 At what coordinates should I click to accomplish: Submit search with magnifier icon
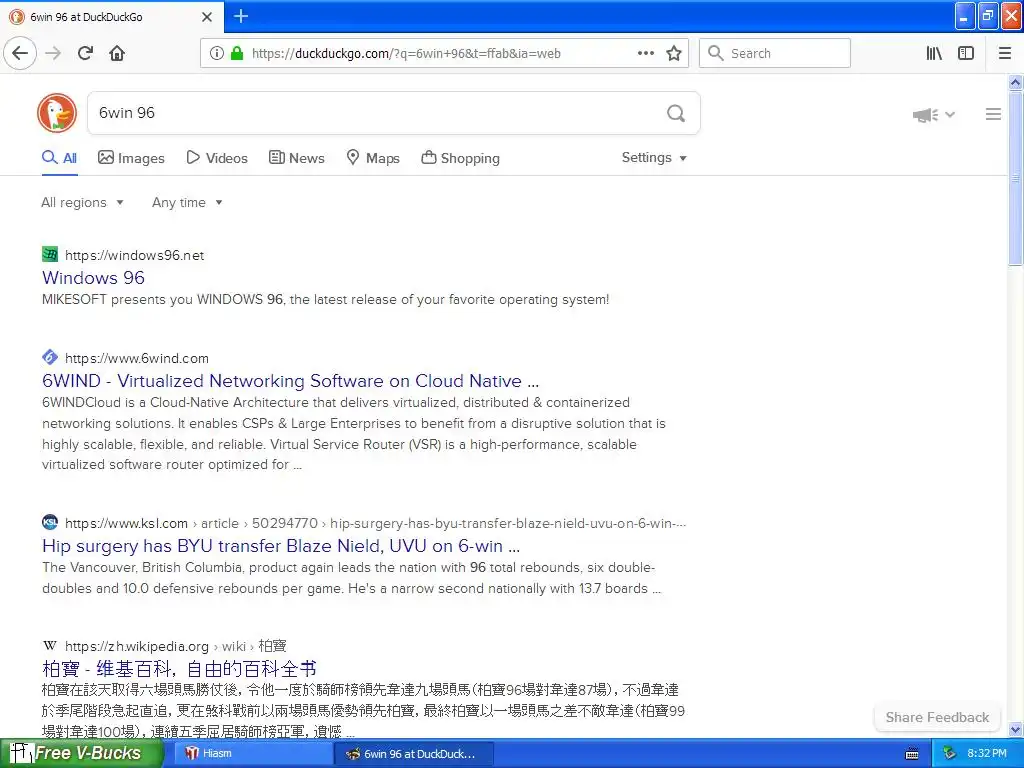coord(676,114)
